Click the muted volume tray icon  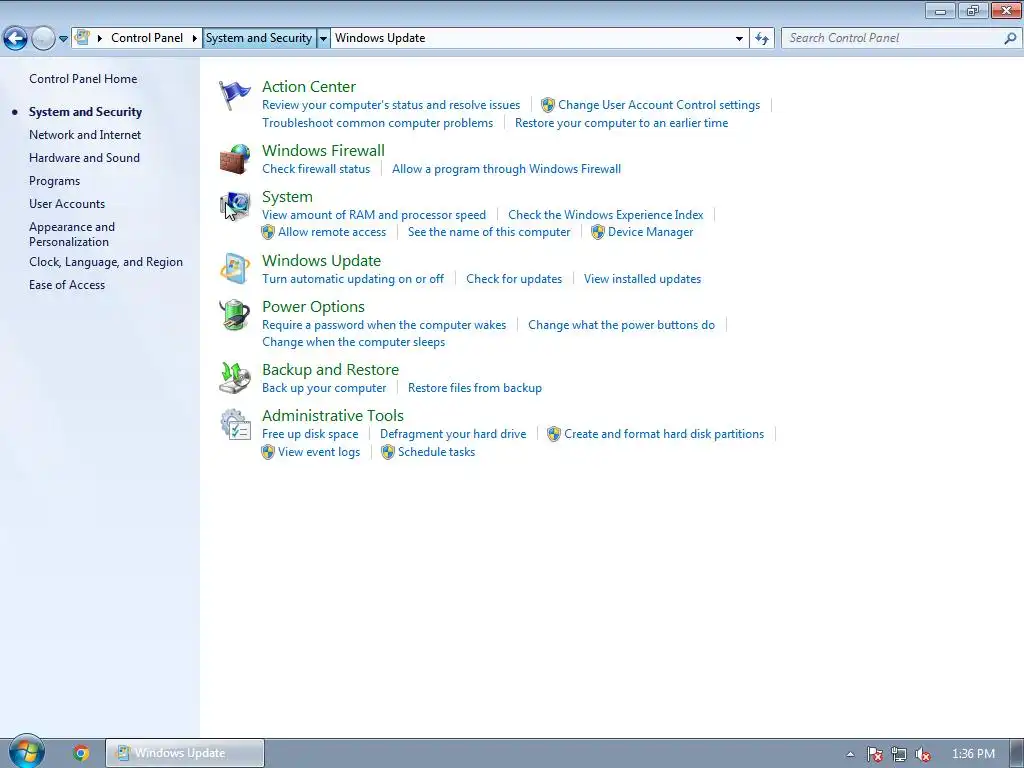(923, 754)
